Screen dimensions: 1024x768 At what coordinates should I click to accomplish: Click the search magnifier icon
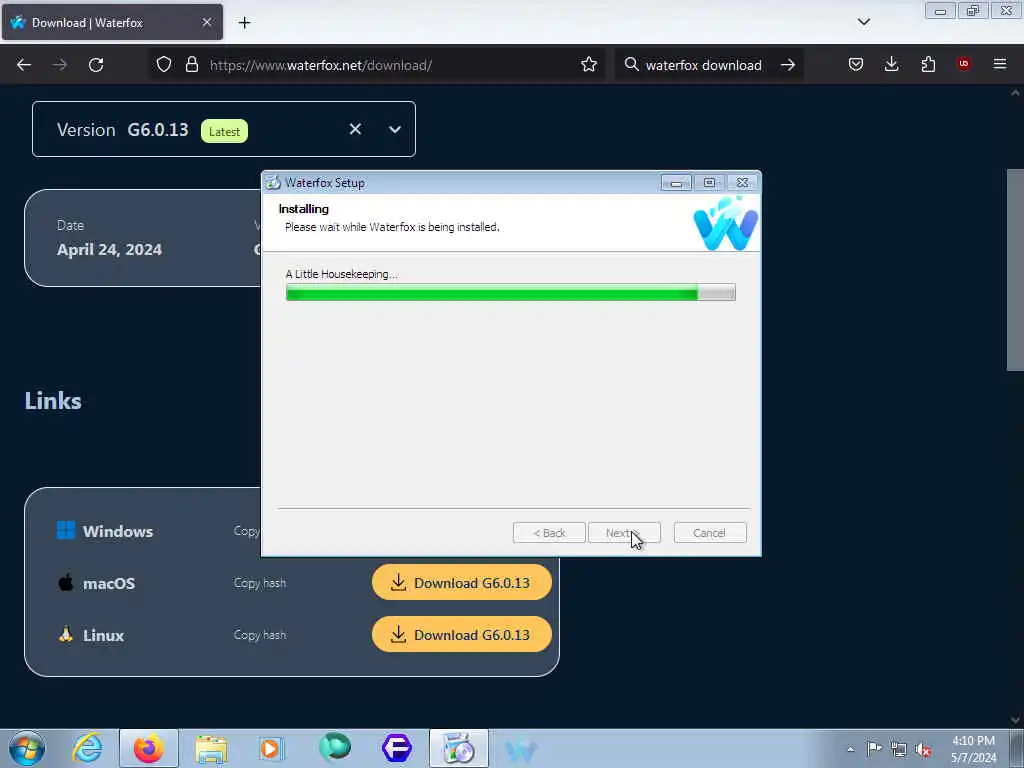pos(632,65)
